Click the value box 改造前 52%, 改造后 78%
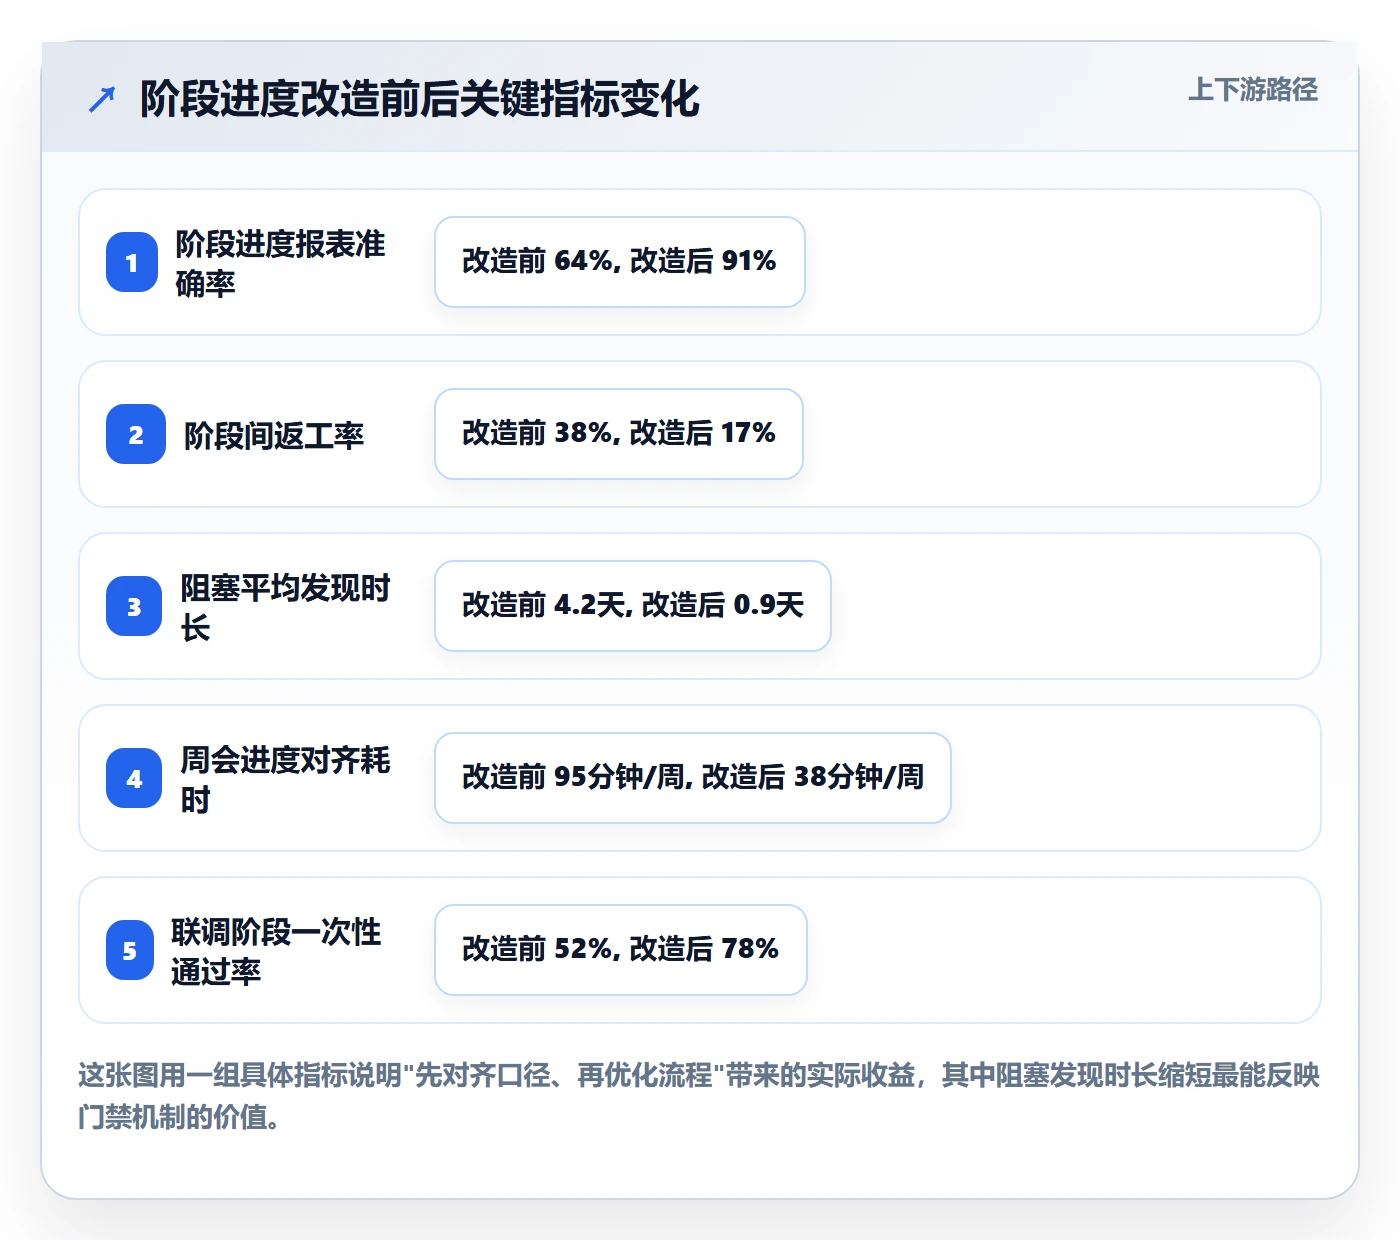Viewport: 1400px width, 1240px height. pyautogui.click(x=621, y=950)
